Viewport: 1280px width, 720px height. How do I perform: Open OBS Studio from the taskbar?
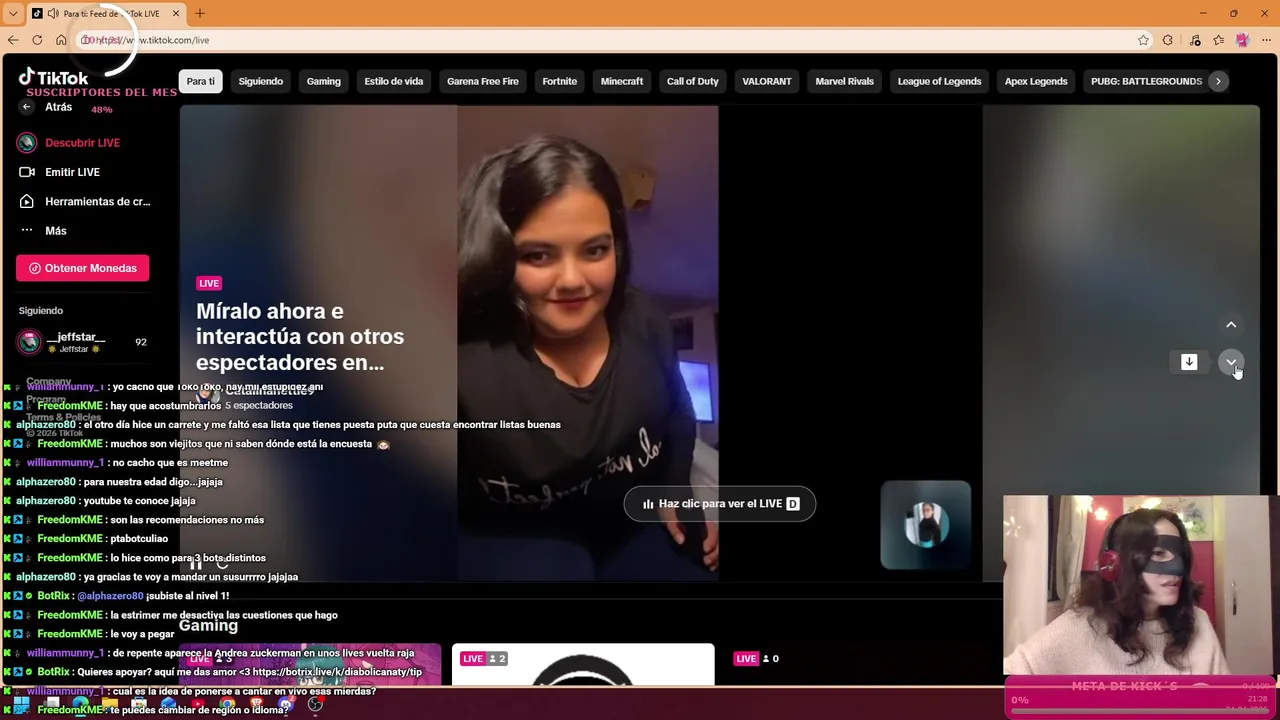click(x=315, y=705)
